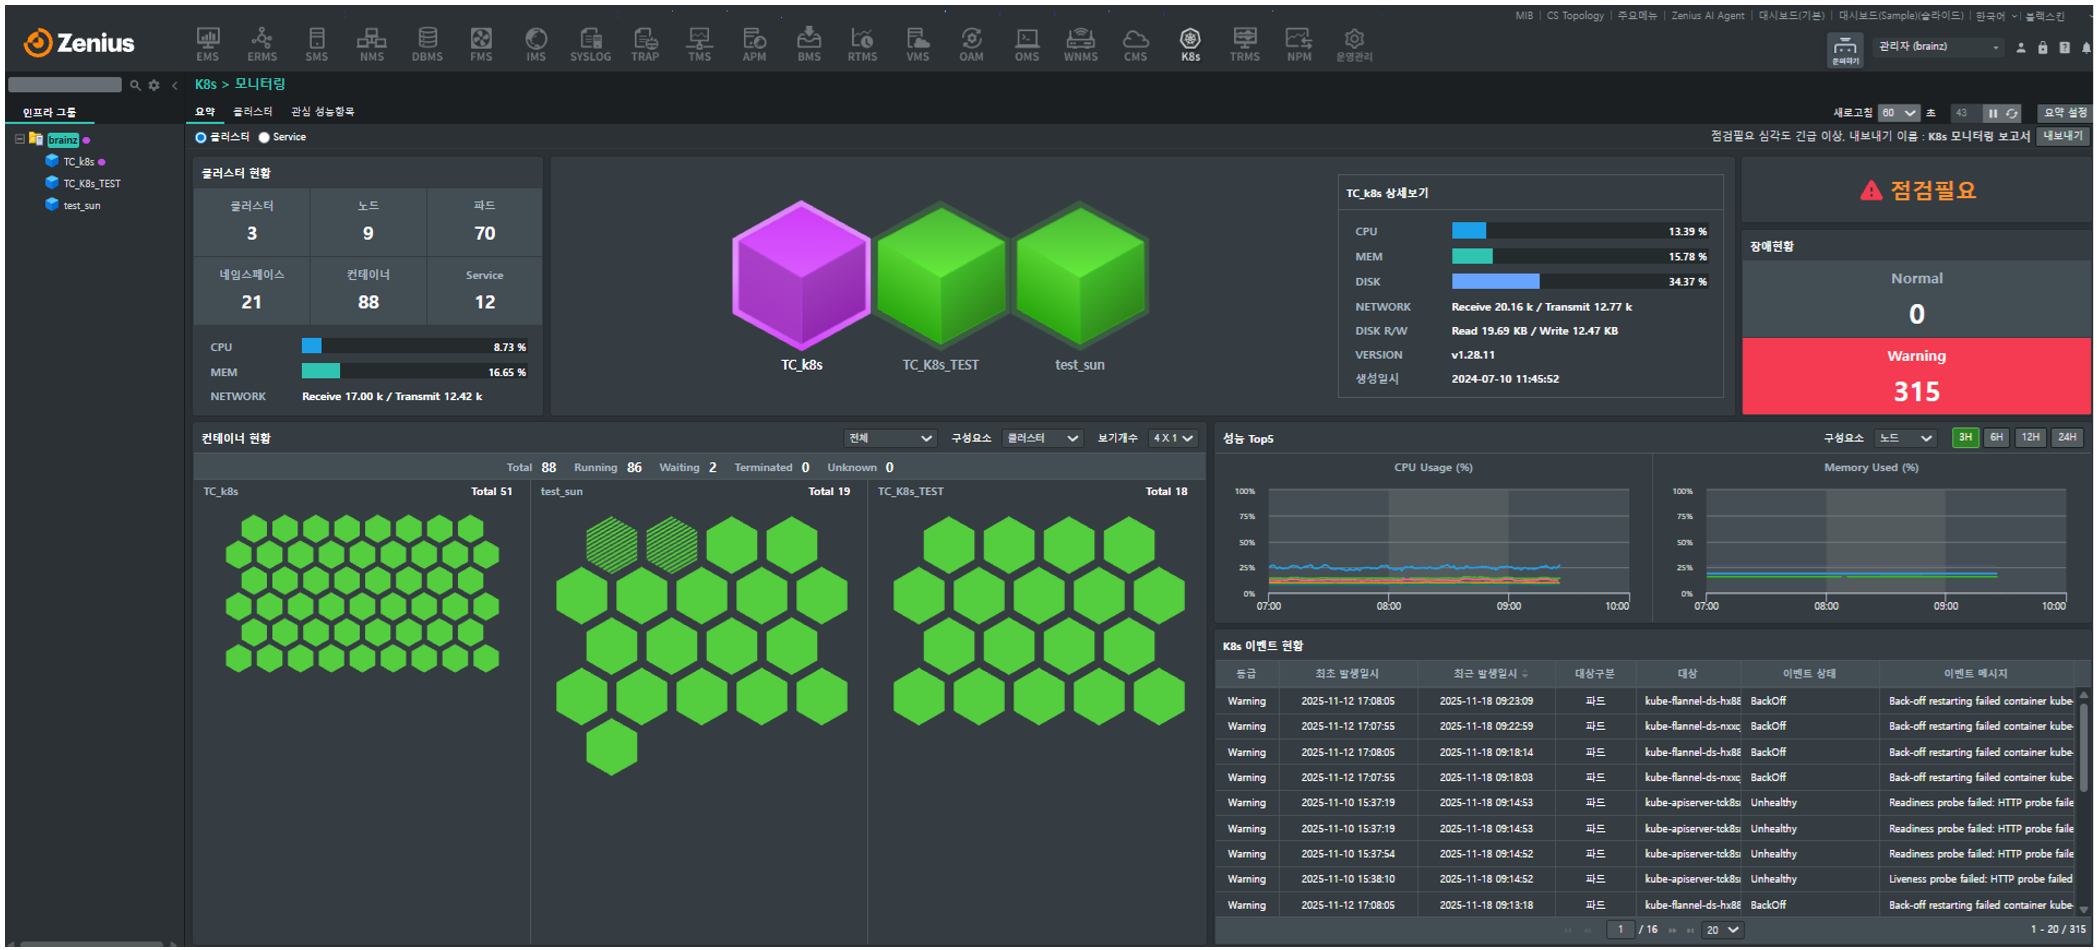Click the sidebar search magnifier icon

point(135,86)
